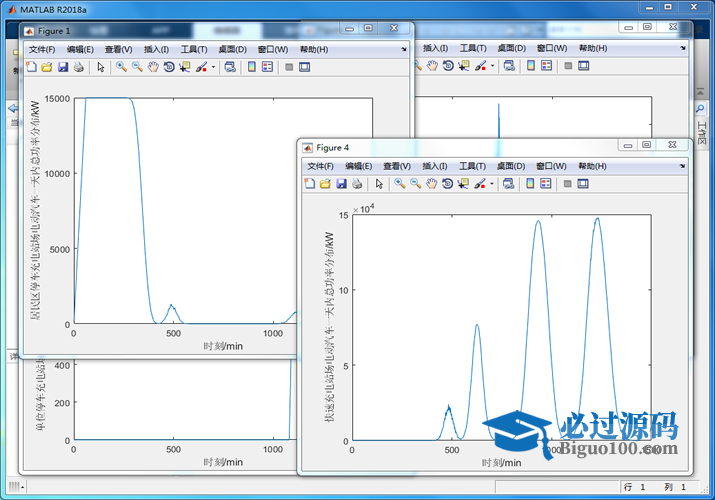Click Legend icon in background figure toolbar
This screenshot has width=715, height=500.
tap(546, 66)
